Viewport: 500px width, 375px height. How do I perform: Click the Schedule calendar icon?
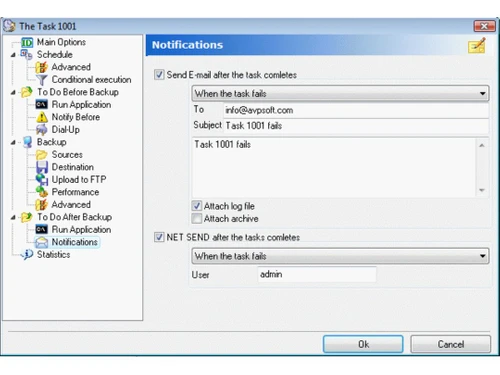26,55
